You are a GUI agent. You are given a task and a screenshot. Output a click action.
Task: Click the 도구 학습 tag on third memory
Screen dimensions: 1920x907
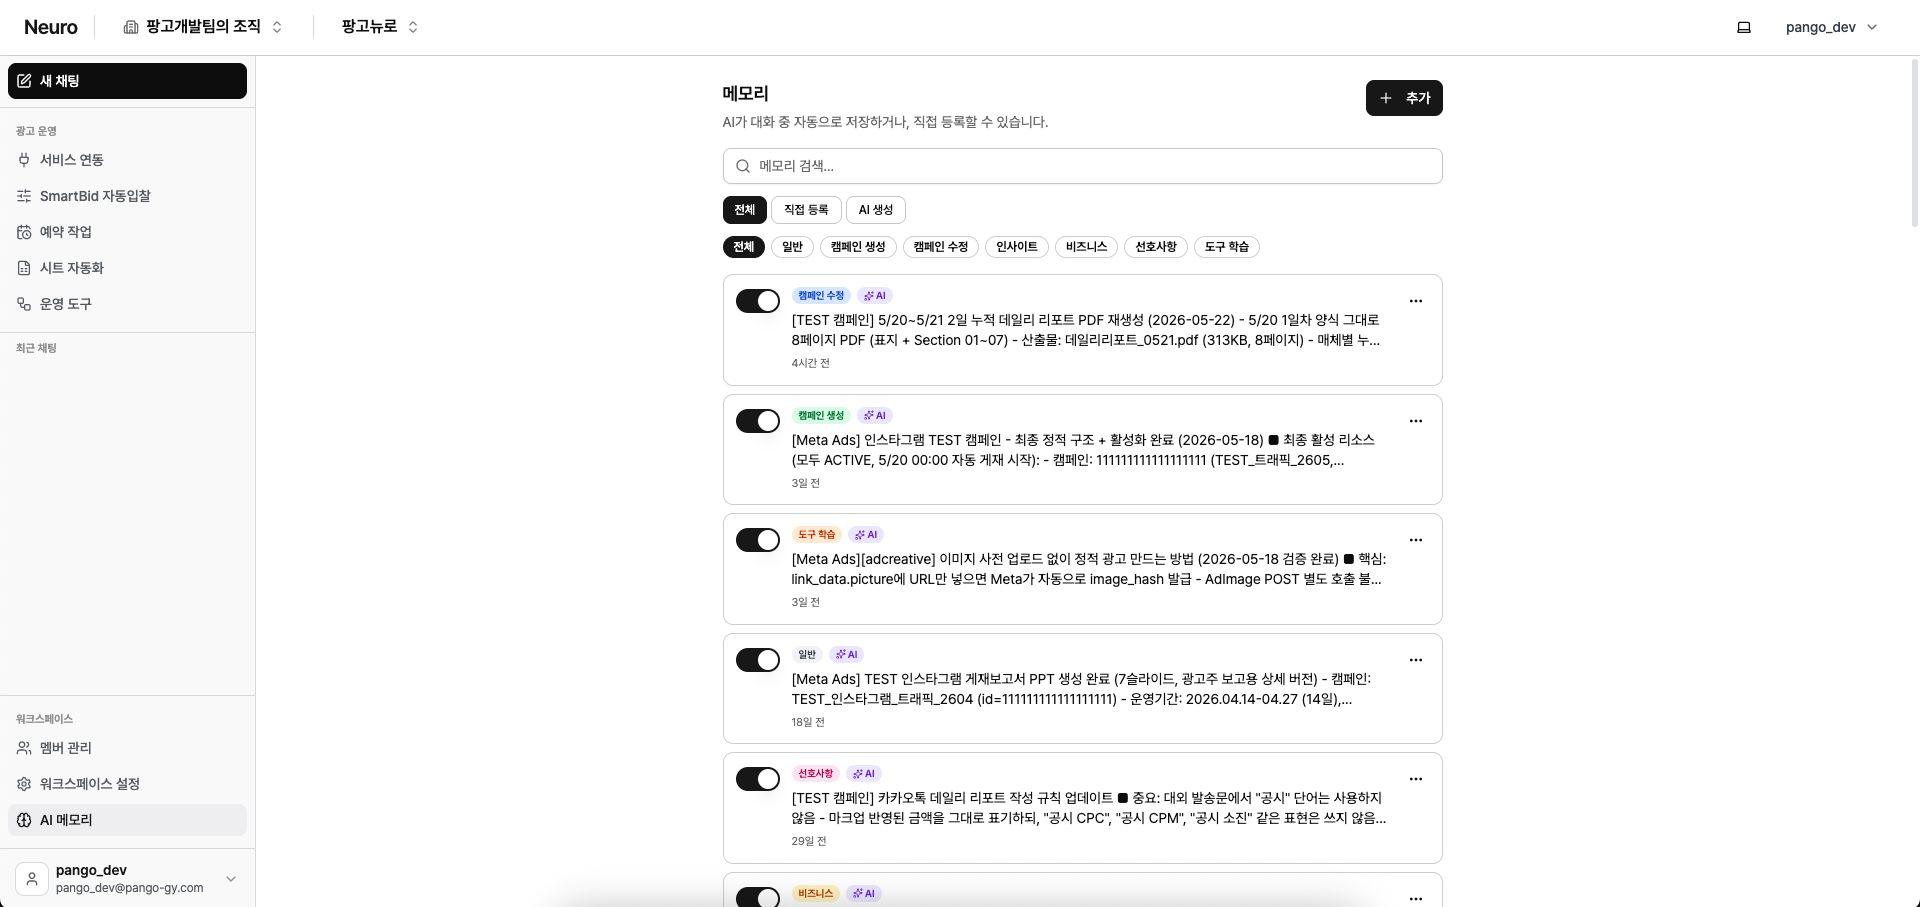click(817, 535)
